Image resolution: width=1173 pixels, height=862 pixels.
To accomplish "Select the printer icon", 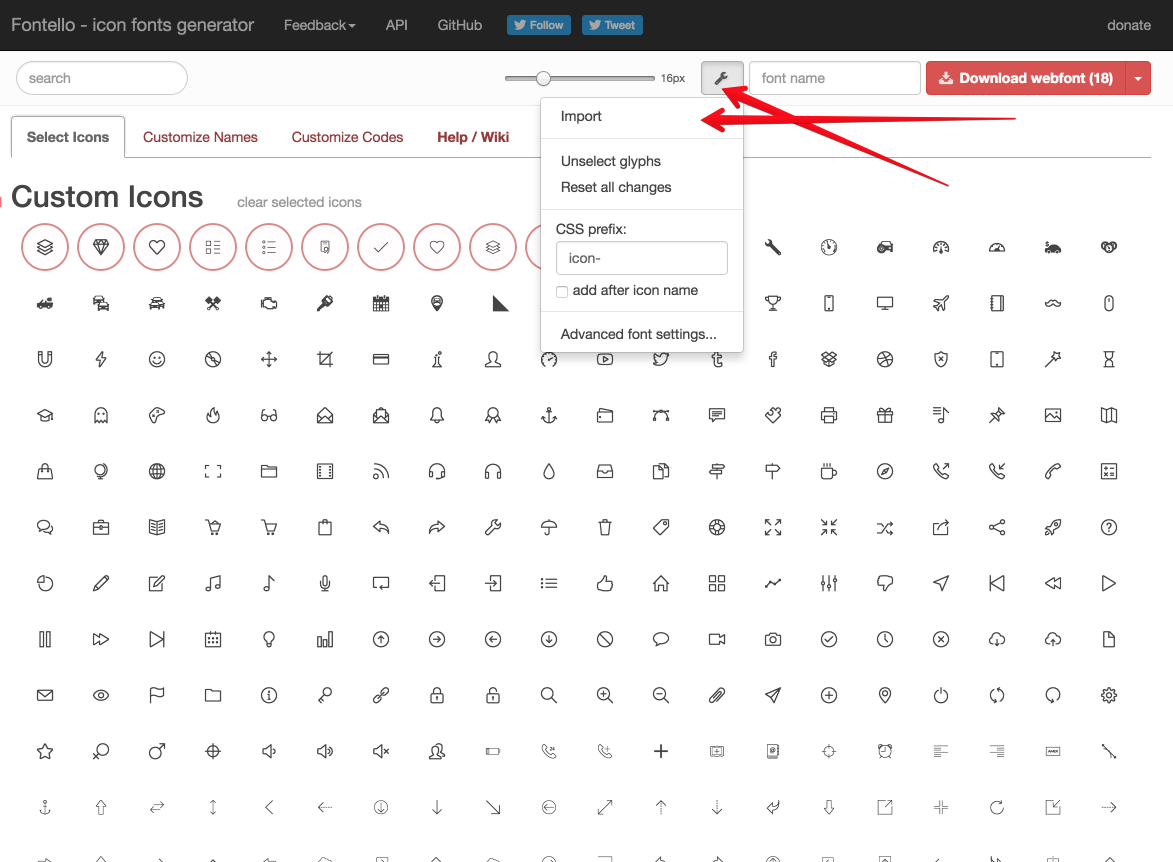I will pyautogui.click(x=829, y=415).
